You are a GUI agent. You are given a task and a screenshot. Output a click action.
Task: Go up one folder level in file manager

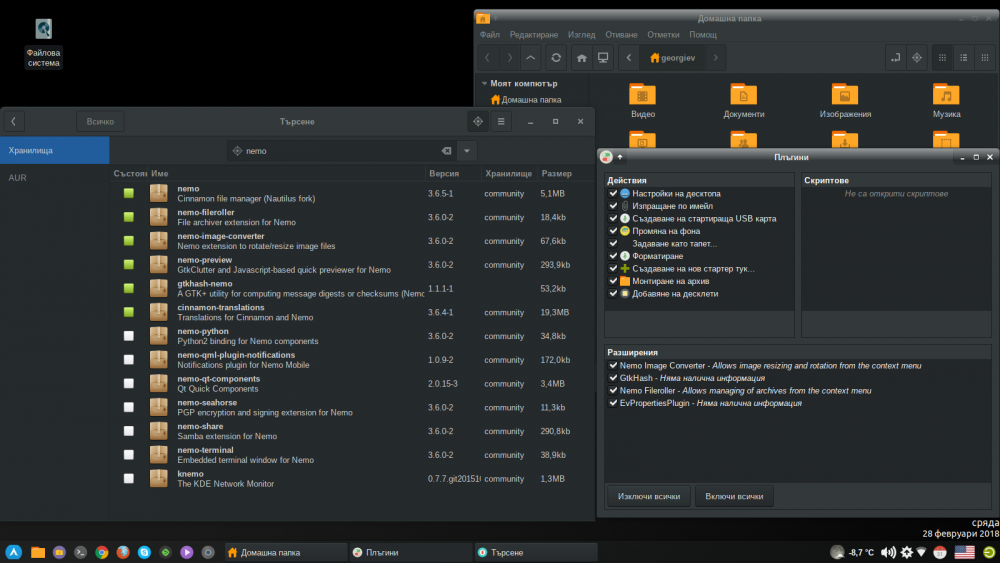[x=531, y=58]
